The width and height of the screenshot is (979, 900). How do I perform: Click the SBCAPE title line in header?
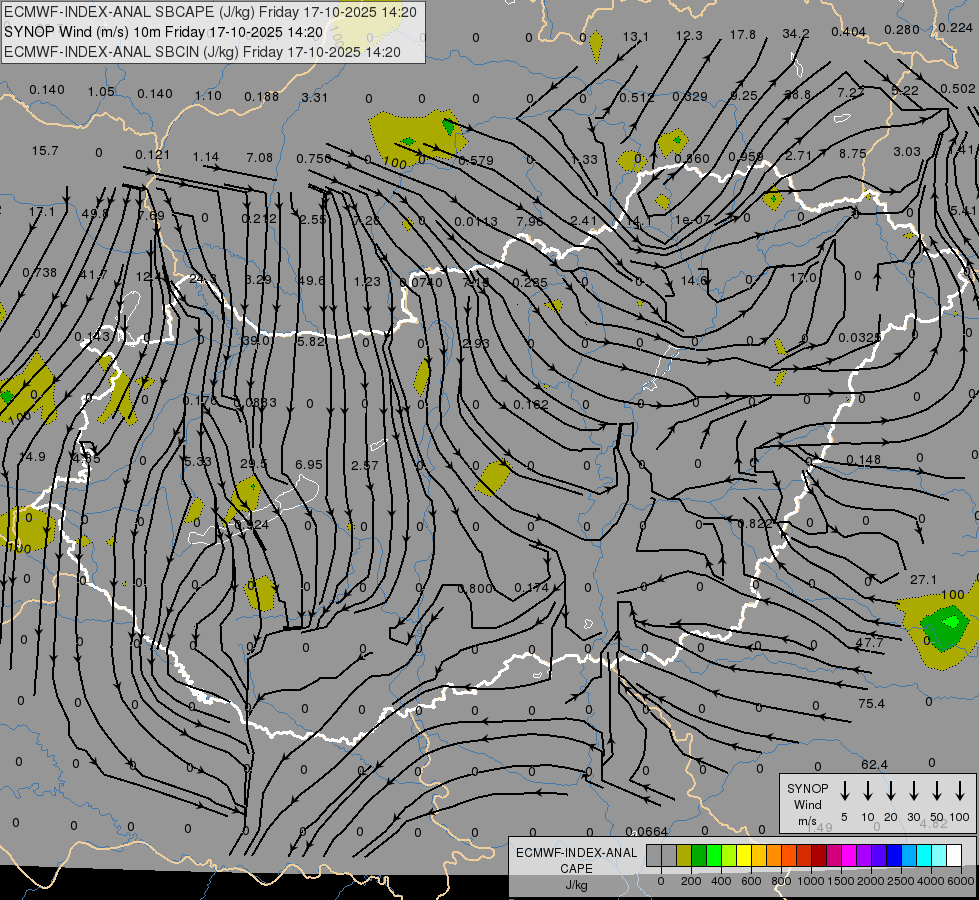(x=210, y=12)
